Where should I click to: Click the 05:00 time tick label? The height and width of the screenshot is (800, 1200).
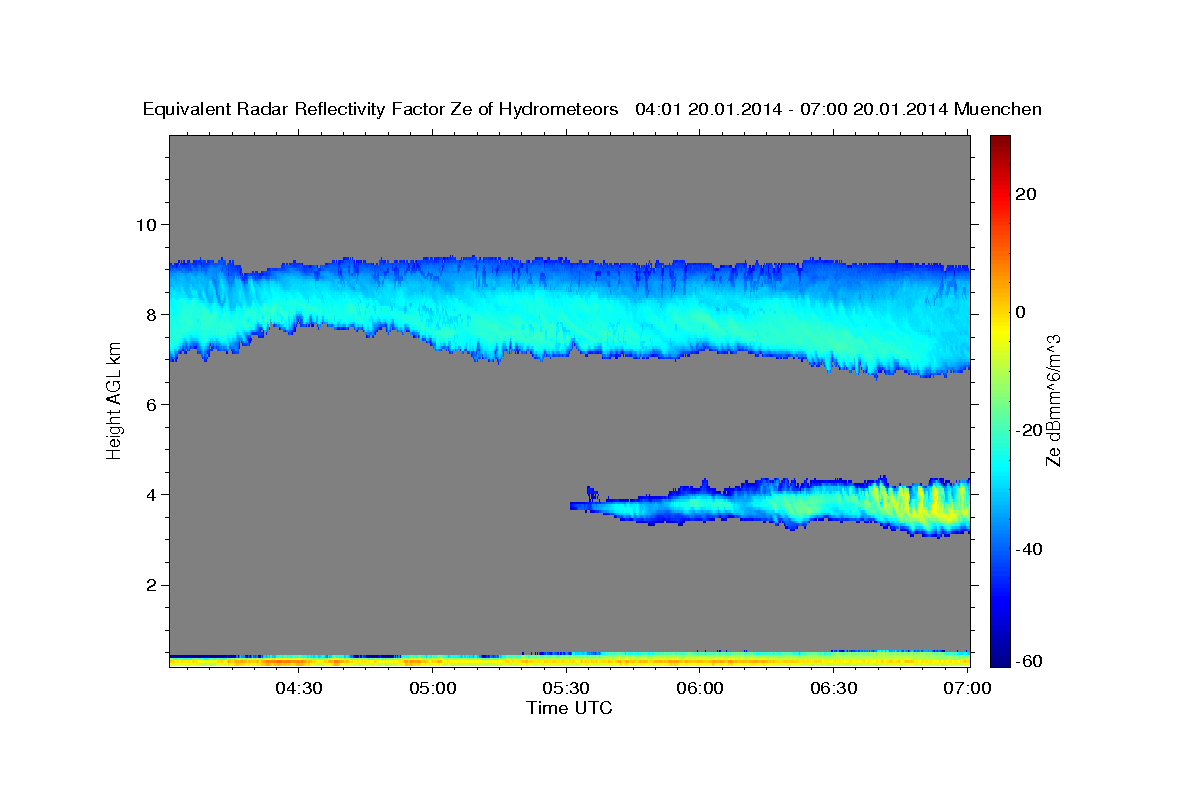[x=433, y=688]
